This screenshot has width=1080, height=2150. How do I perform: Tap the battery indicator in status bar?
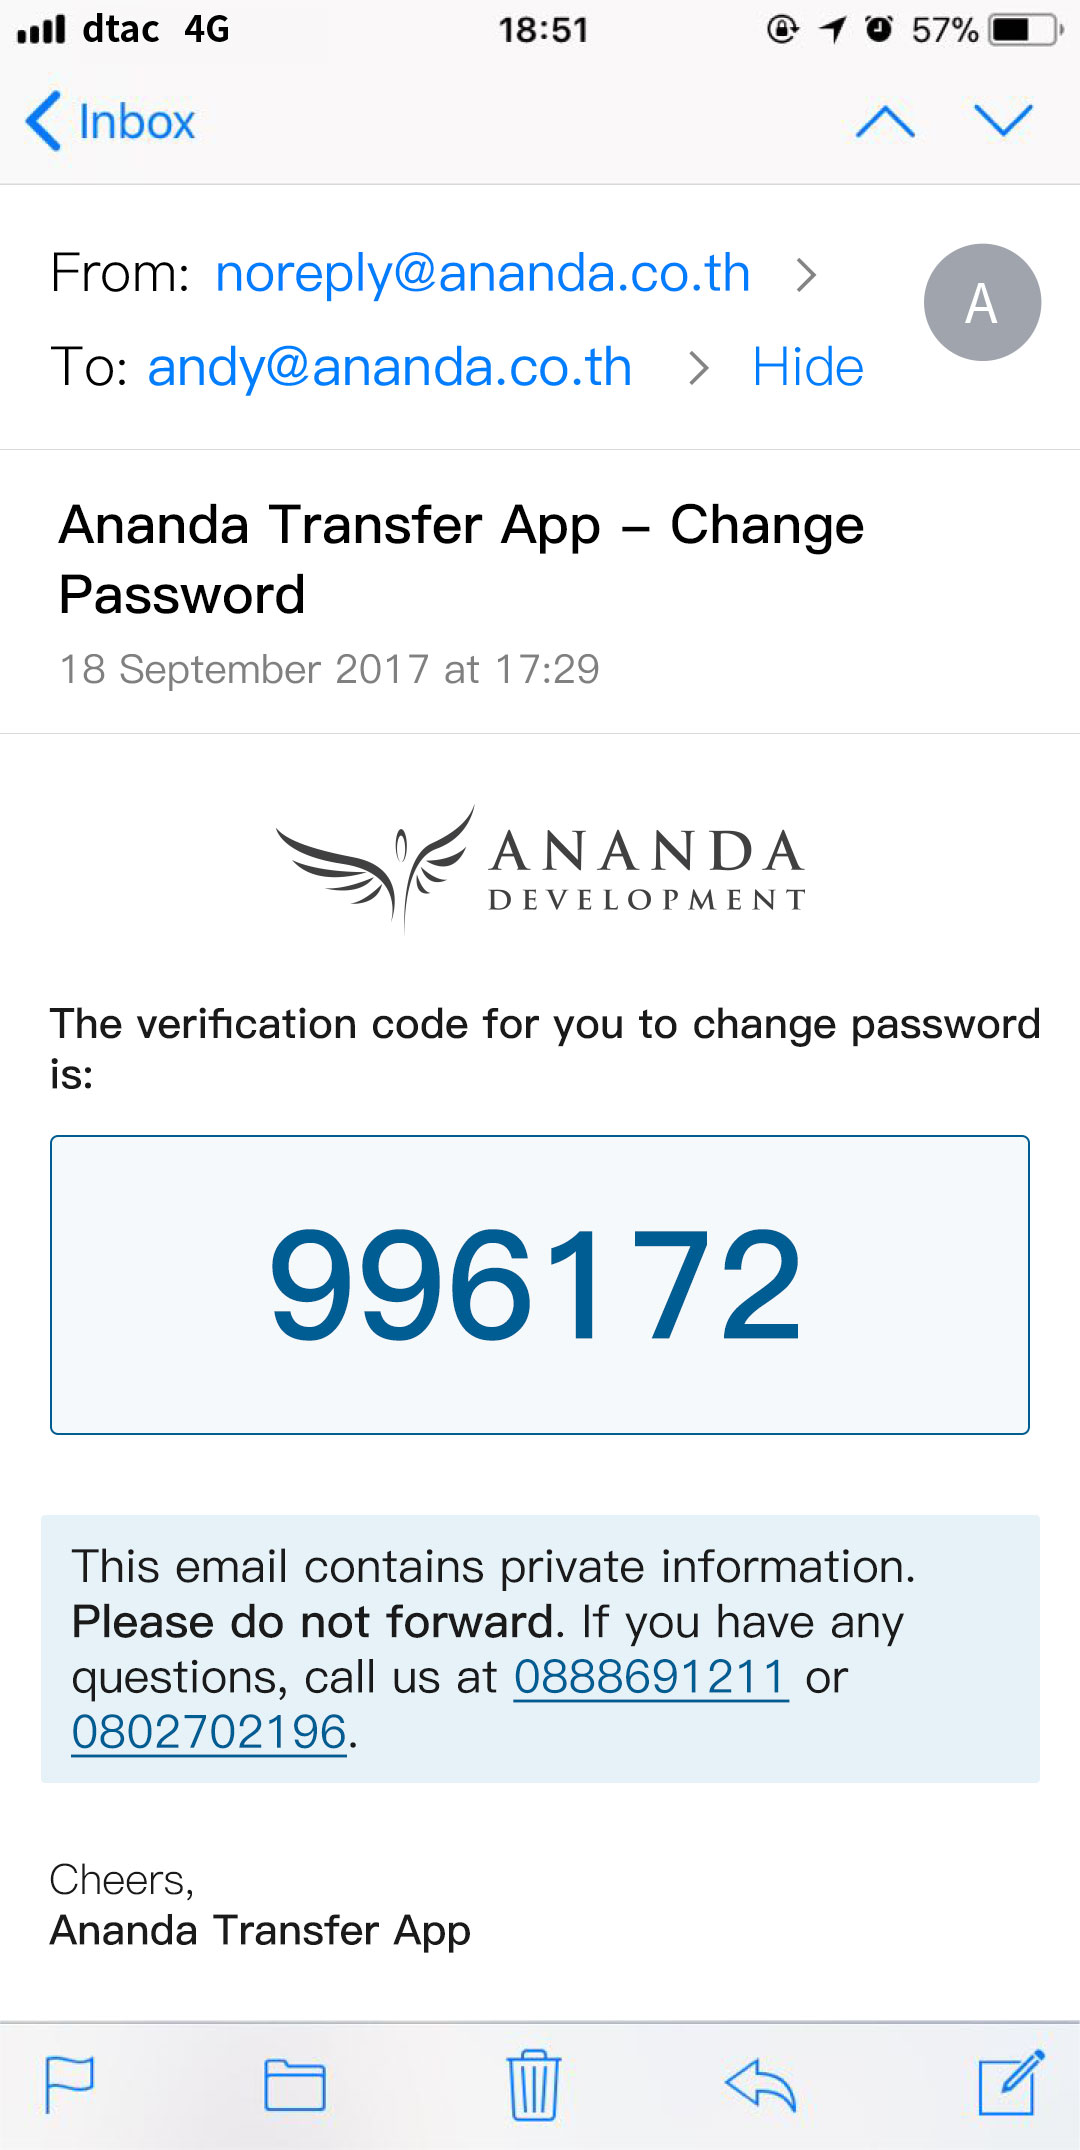click(x=1024, y=30)
